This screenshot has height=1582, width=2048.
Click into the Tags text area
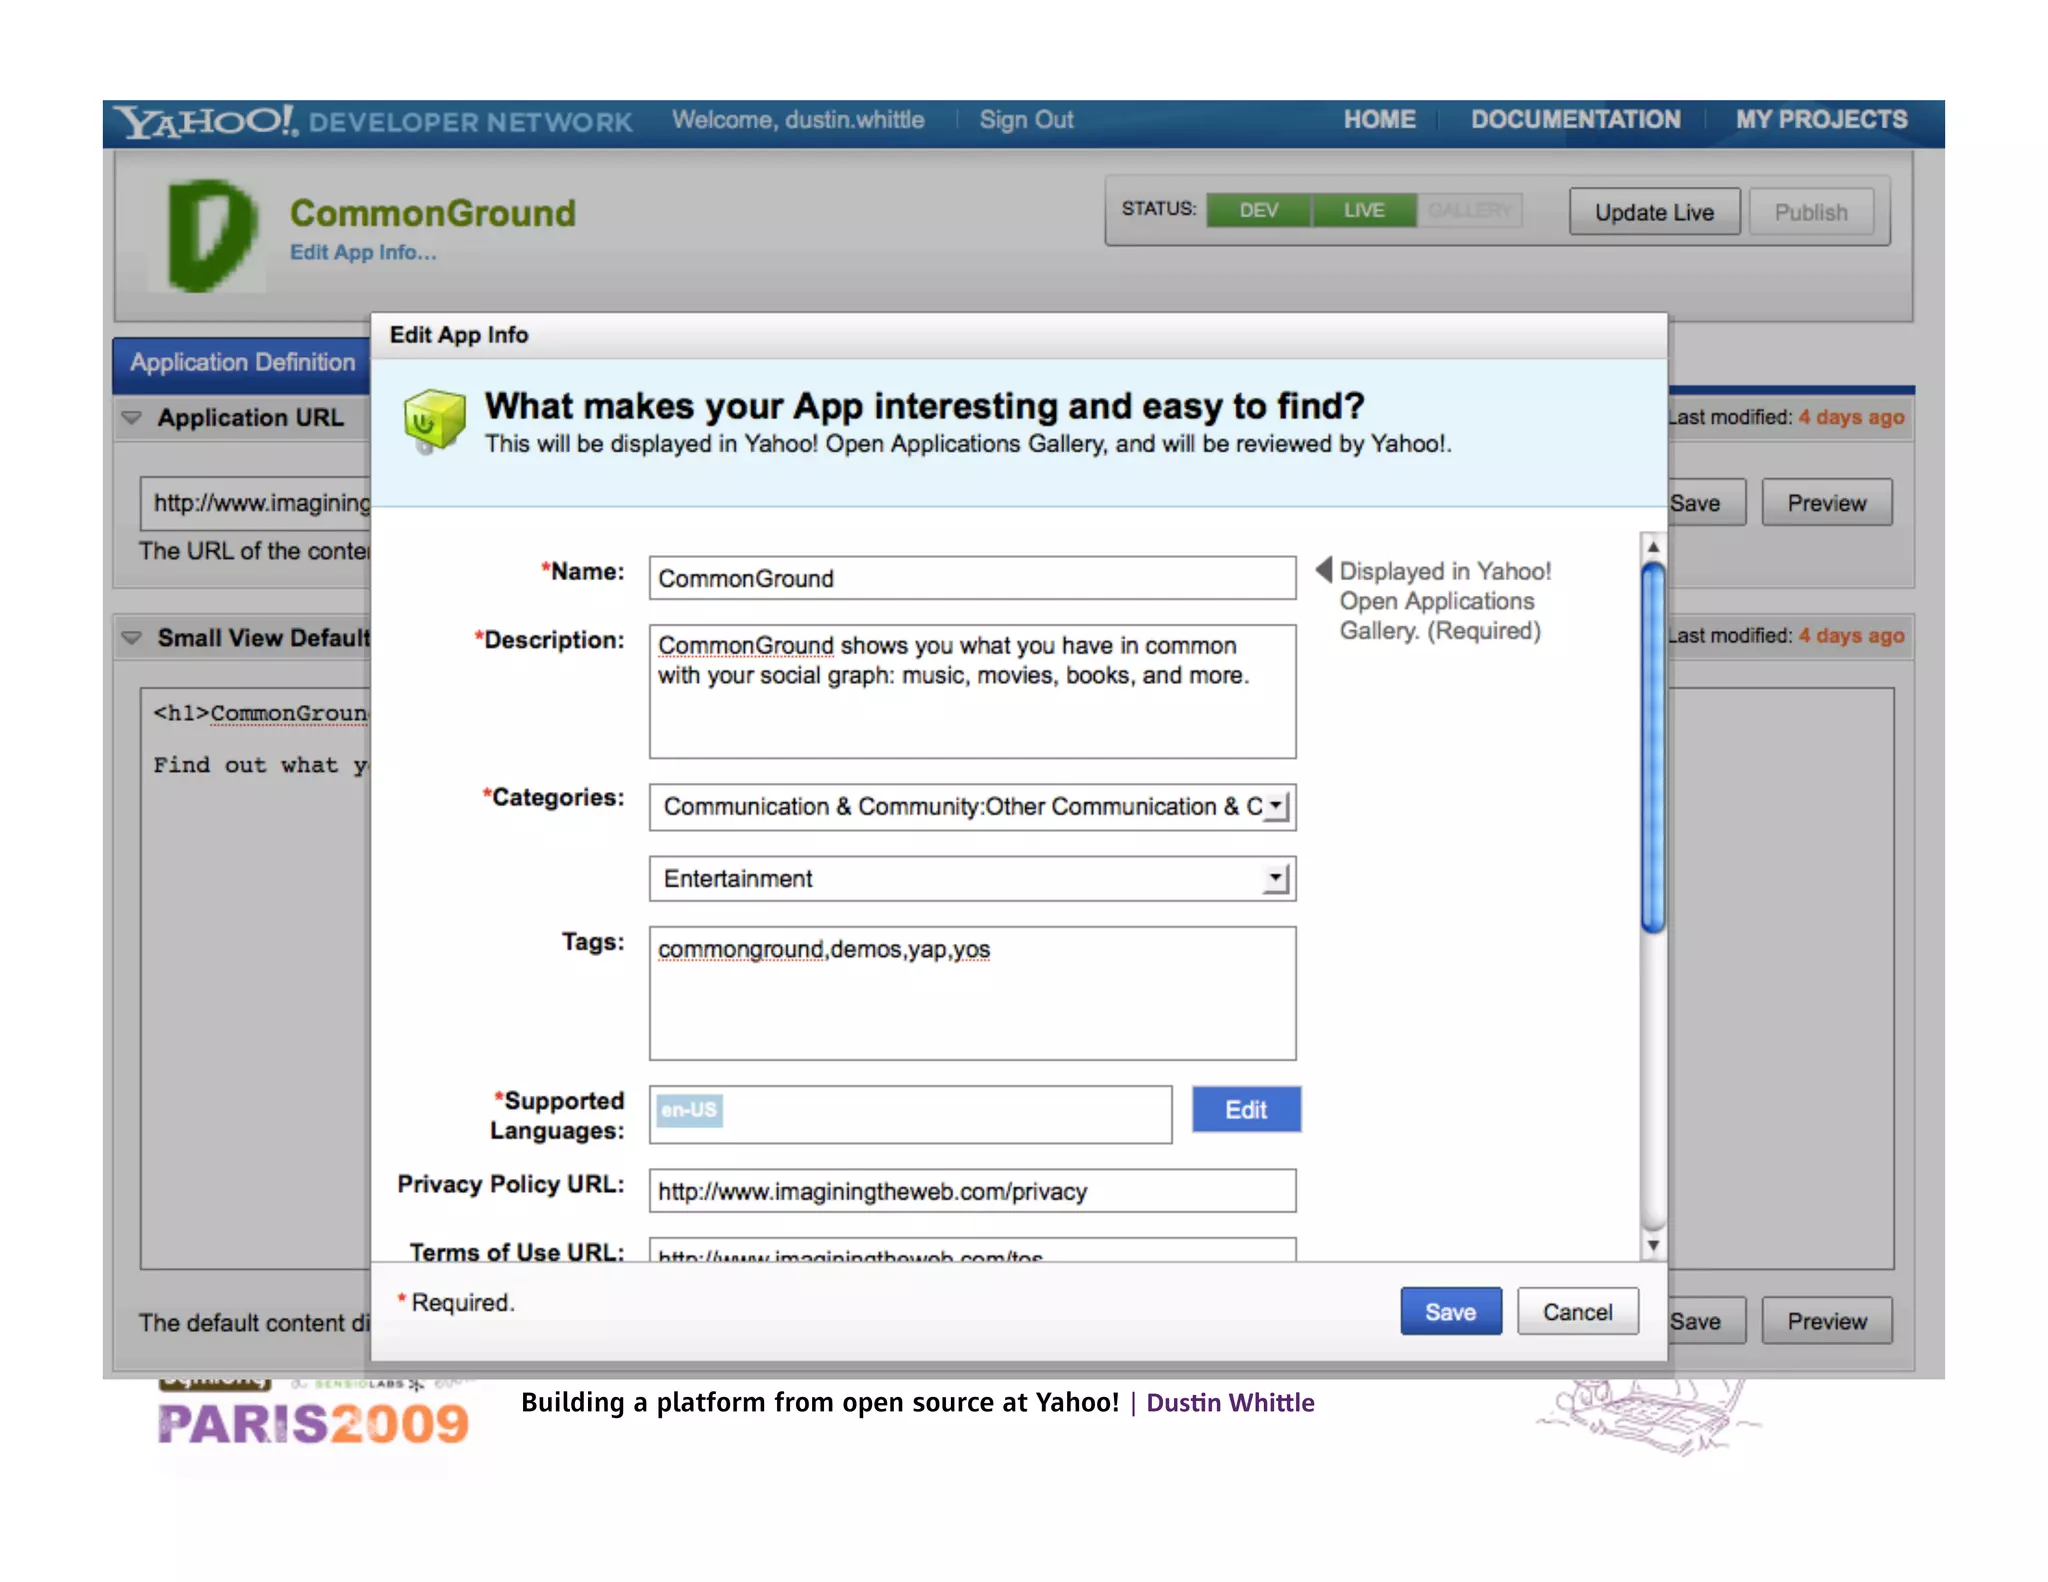972,993
